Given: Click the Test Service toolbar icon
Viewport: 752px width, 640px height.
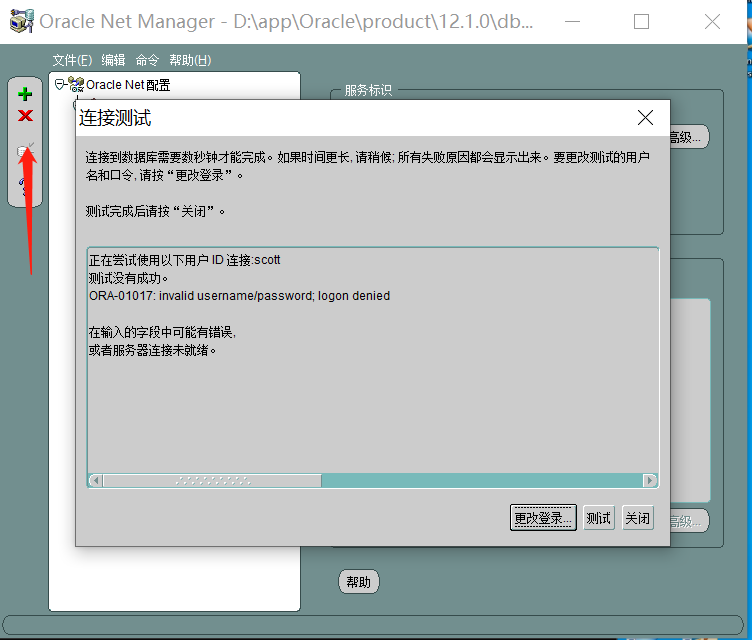Looking at the screenshot, I should (x=25, y=150).
